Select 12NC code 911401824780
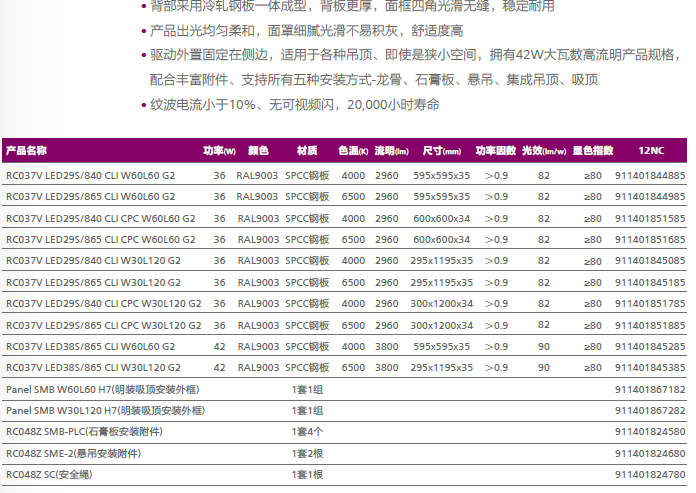The width and height of the screenshot is (696, 493). click(650, 474)
